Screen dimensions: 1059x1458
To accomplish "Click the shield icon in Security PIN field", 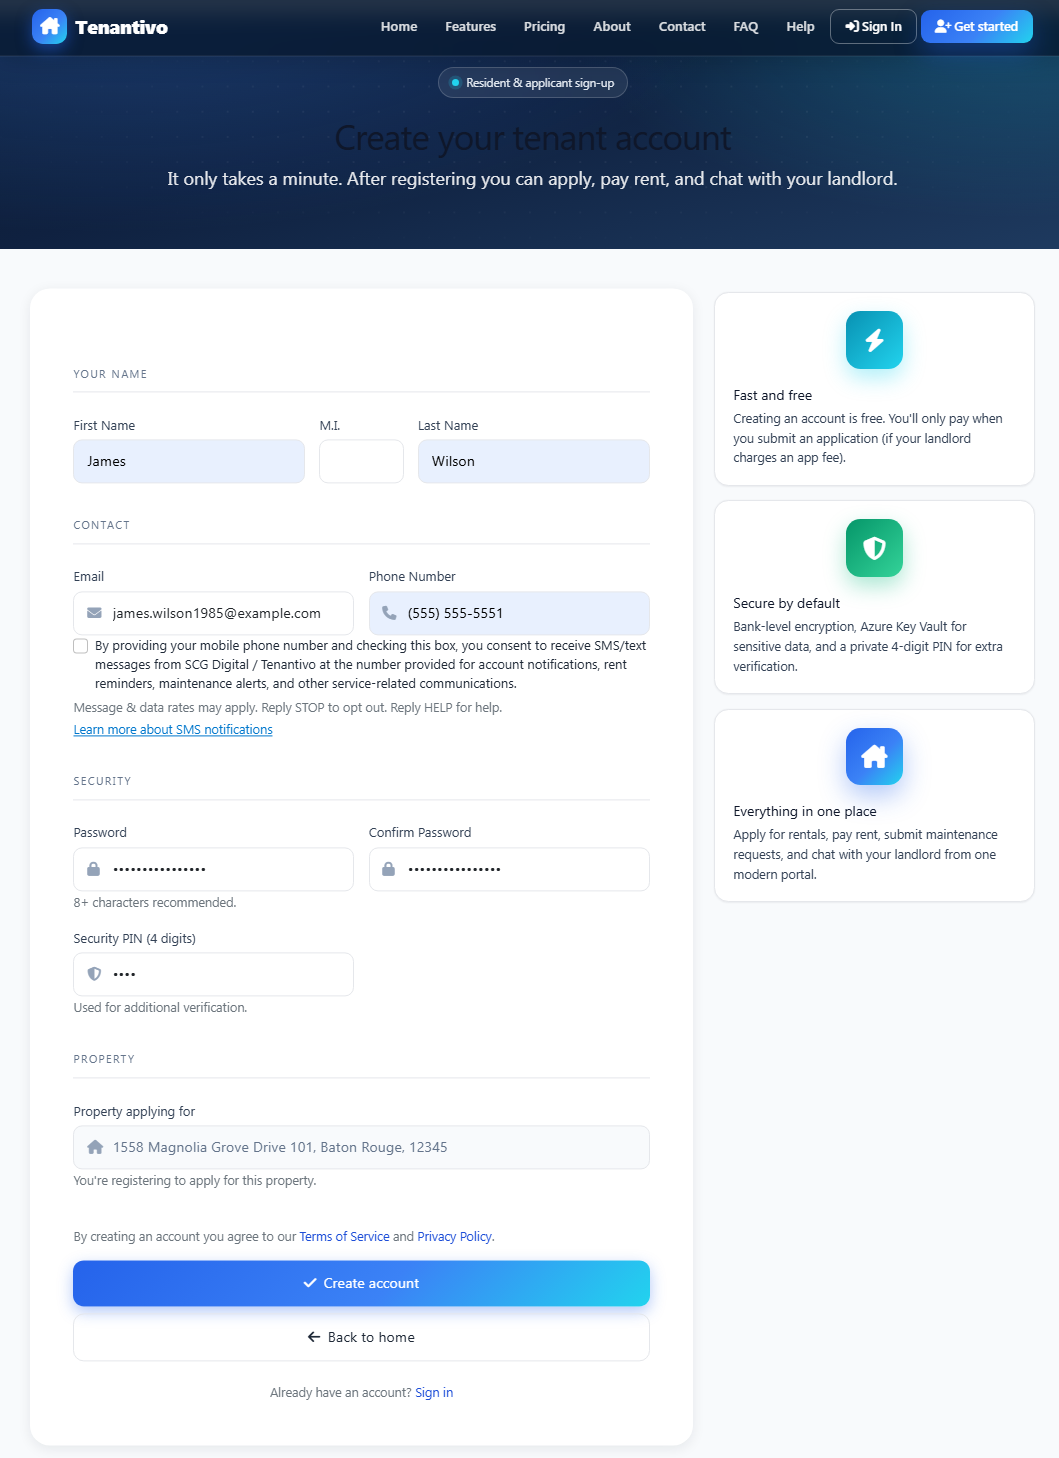I will point(94,974).
